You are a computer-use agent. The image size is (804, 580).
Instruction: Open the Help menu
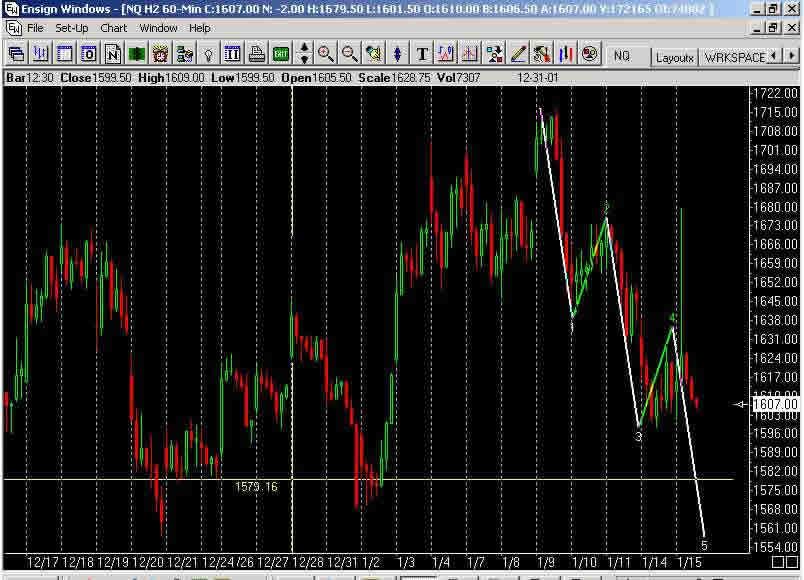199,28
